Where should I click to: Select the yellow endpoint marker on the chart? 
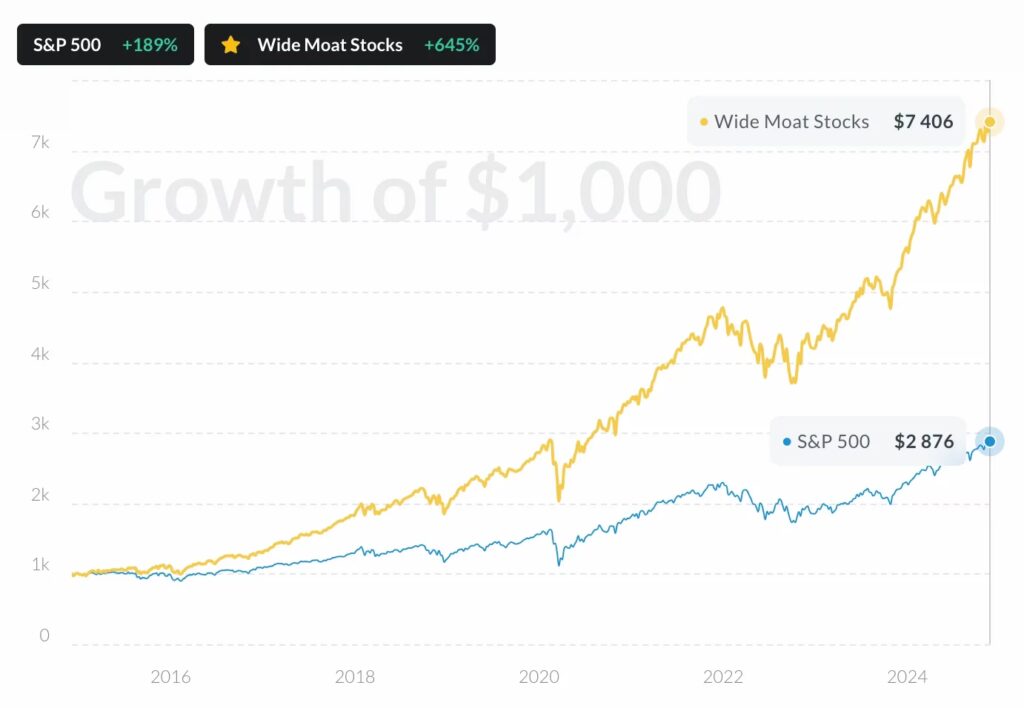coord(990,122)
